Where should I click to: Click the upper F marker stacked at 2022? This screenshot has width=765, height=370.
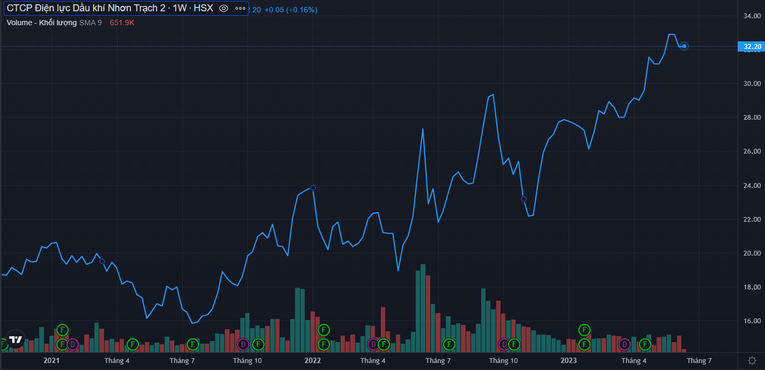pyautogui.click(x=323, y=330)
